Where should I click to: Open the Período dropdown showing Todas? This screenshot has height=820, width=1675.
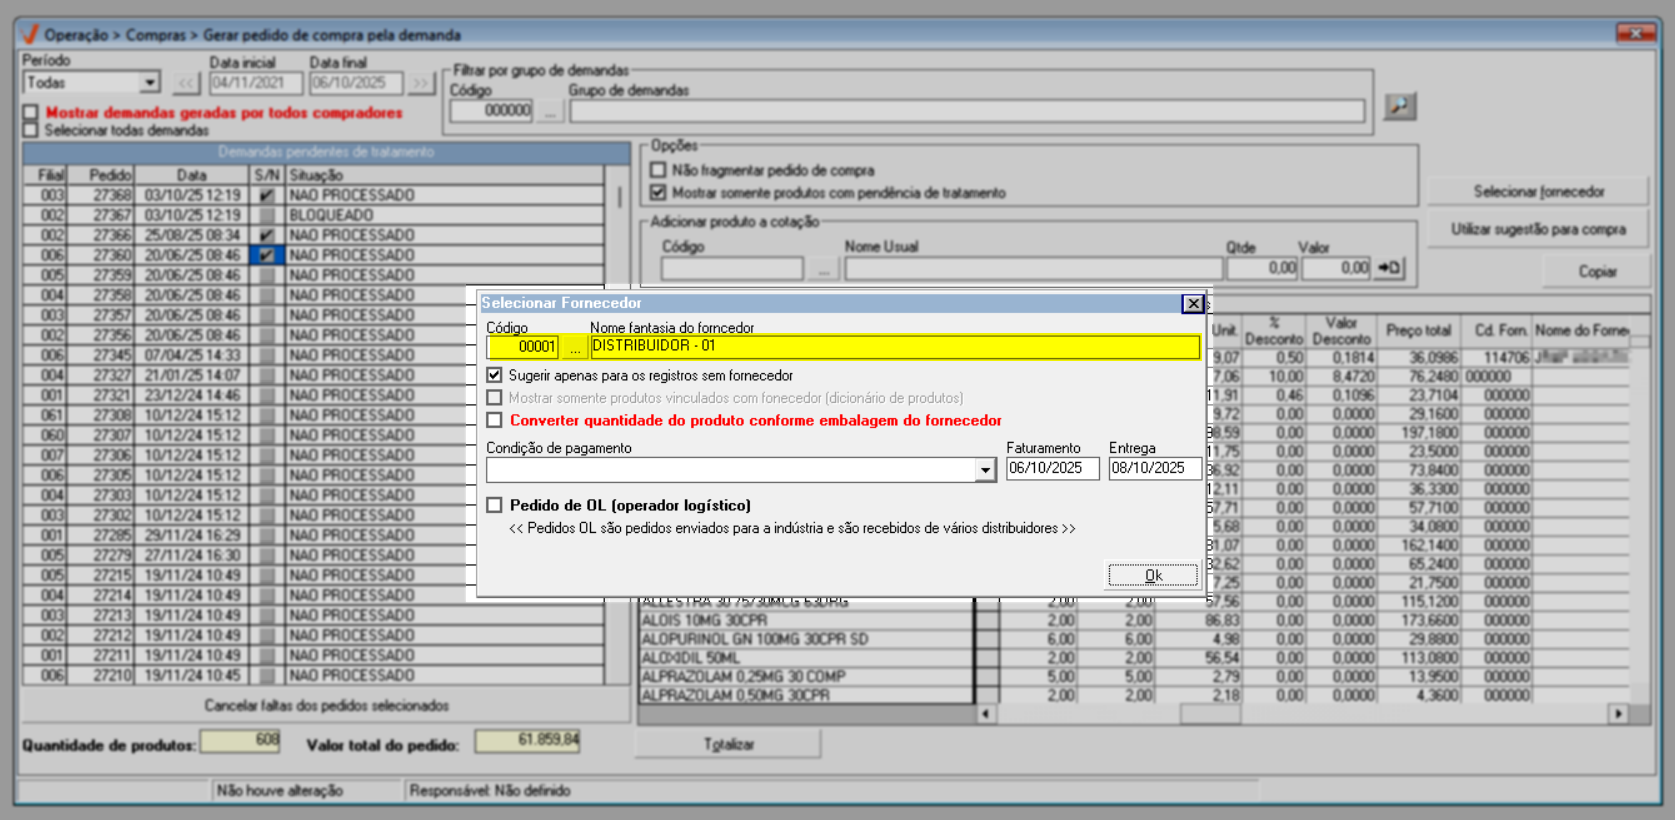(150, 83)
